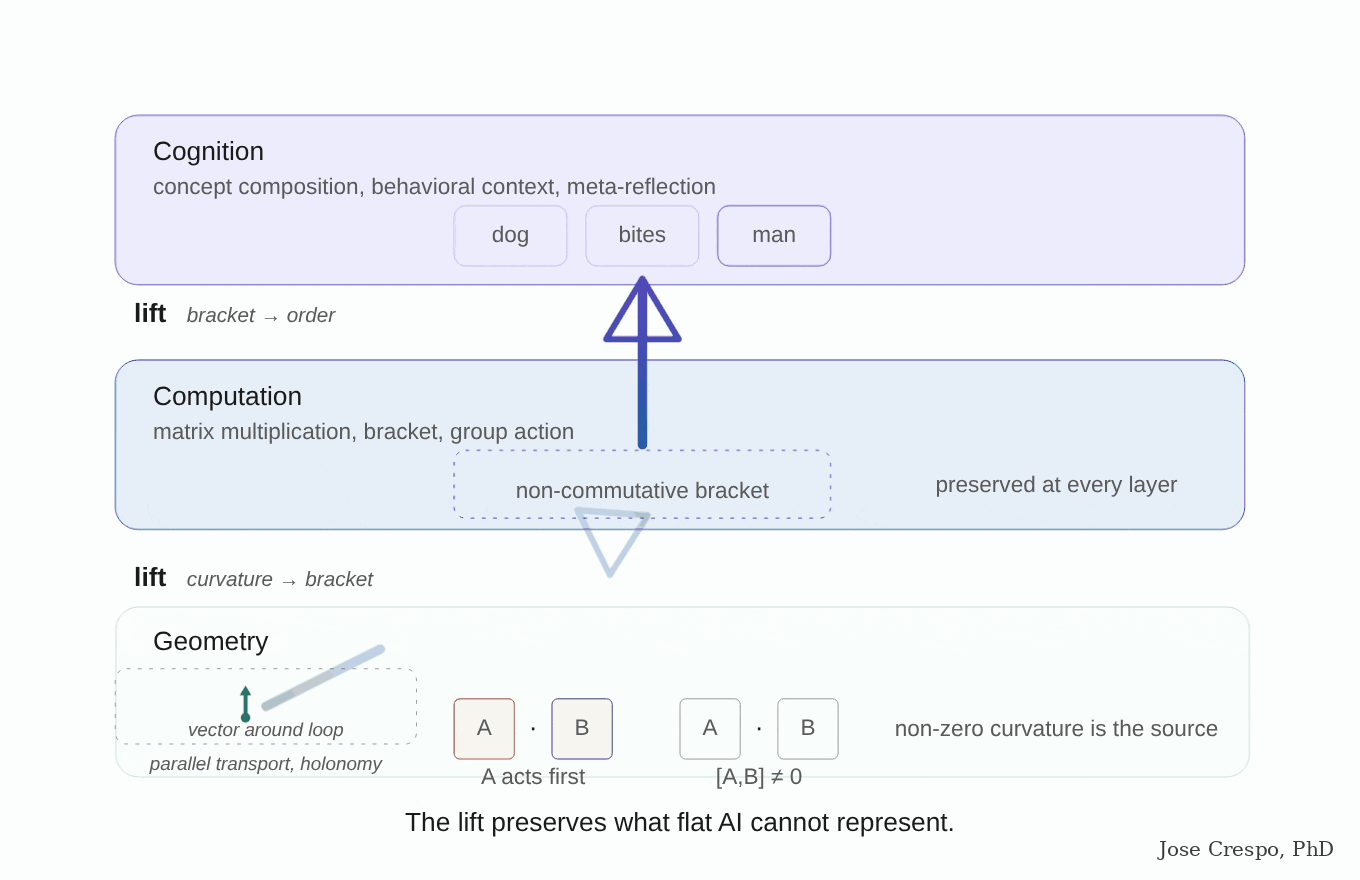Click 'preserved at every layer' text
The width and height of the screenshot is (1360, 880).
(x=1056, y=485)
